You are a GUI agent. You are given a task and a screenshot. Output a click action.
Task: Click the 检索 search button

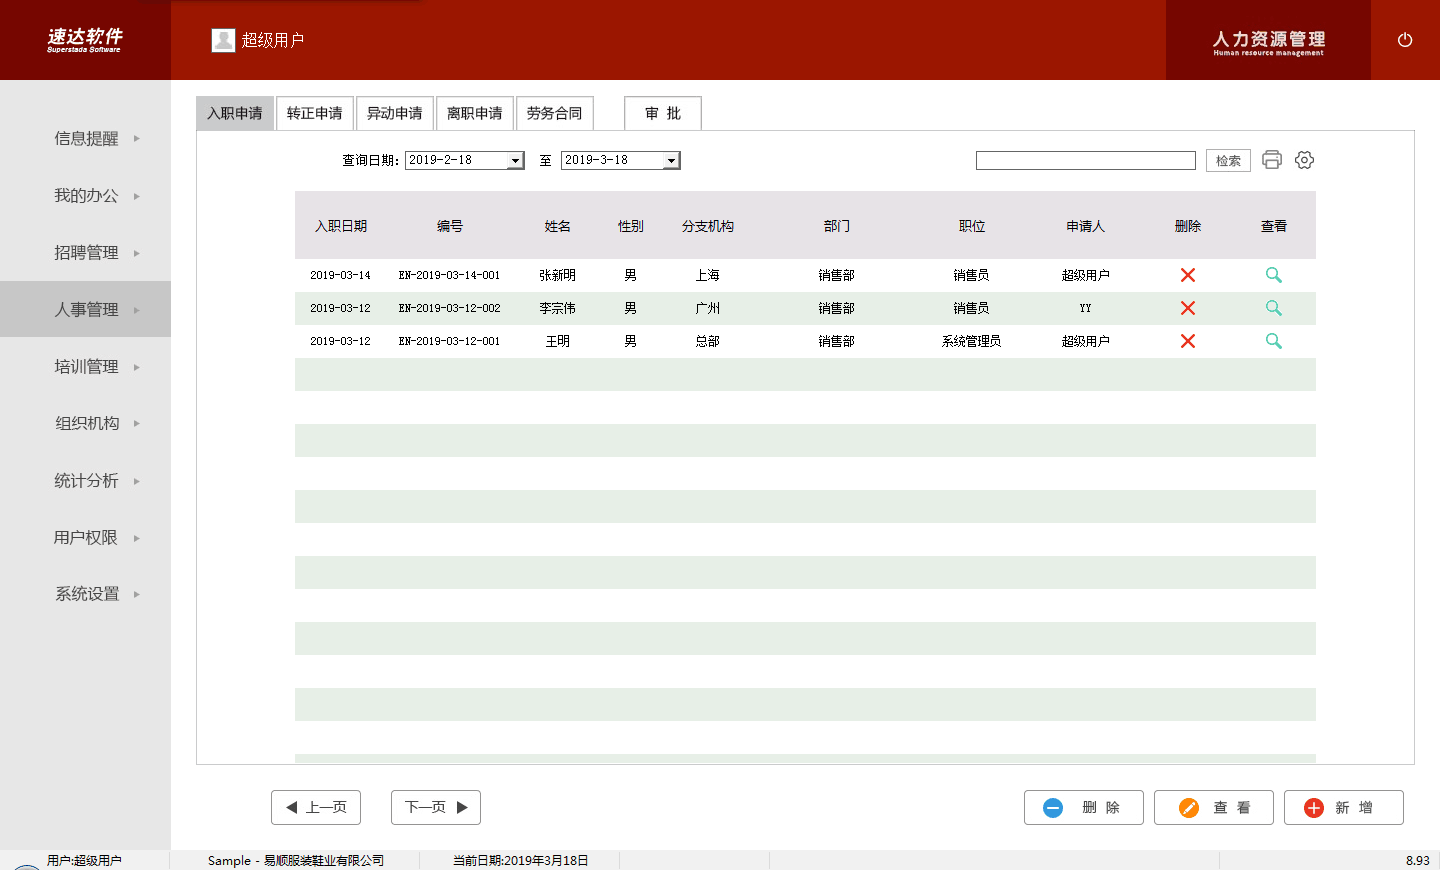pyautogui.click(x=1227, y=161)
